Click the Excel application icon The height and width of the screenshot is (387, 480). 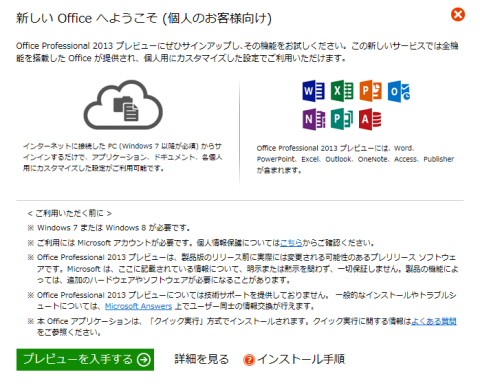342,91
